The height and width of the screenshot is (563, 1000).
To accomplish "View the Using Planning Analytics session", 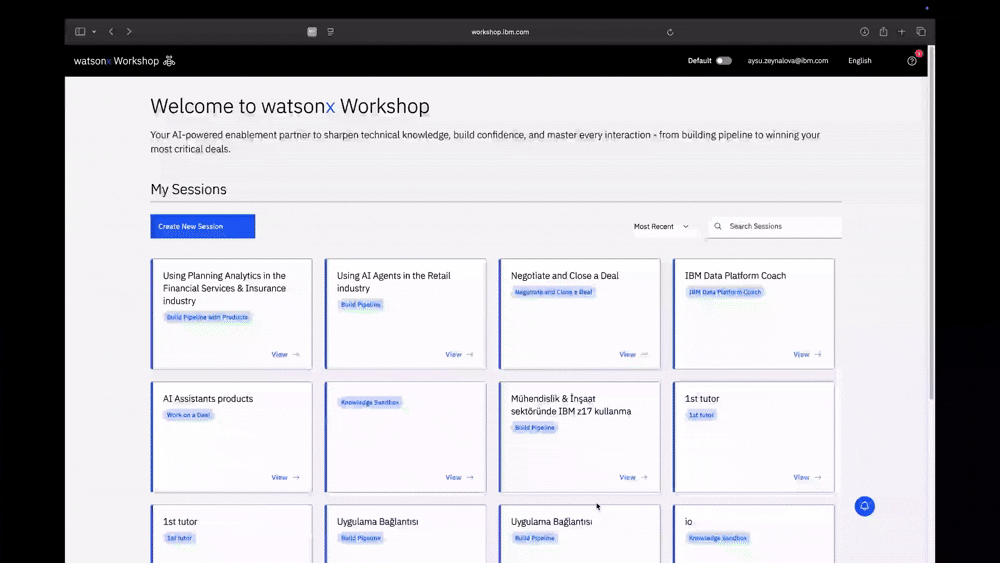I will [x=285, y=355].
